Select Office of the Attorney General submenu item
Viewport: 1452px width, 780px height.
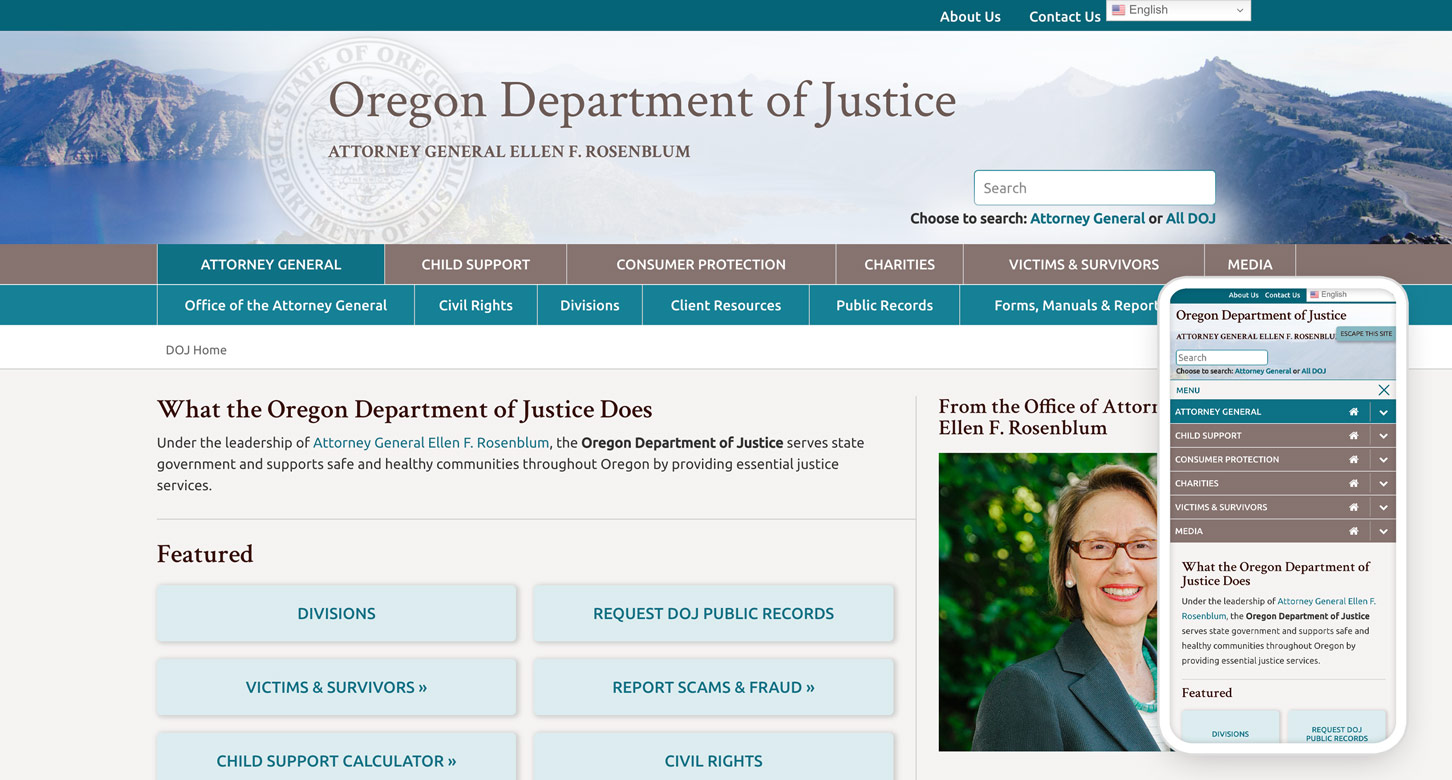point(286,305)
